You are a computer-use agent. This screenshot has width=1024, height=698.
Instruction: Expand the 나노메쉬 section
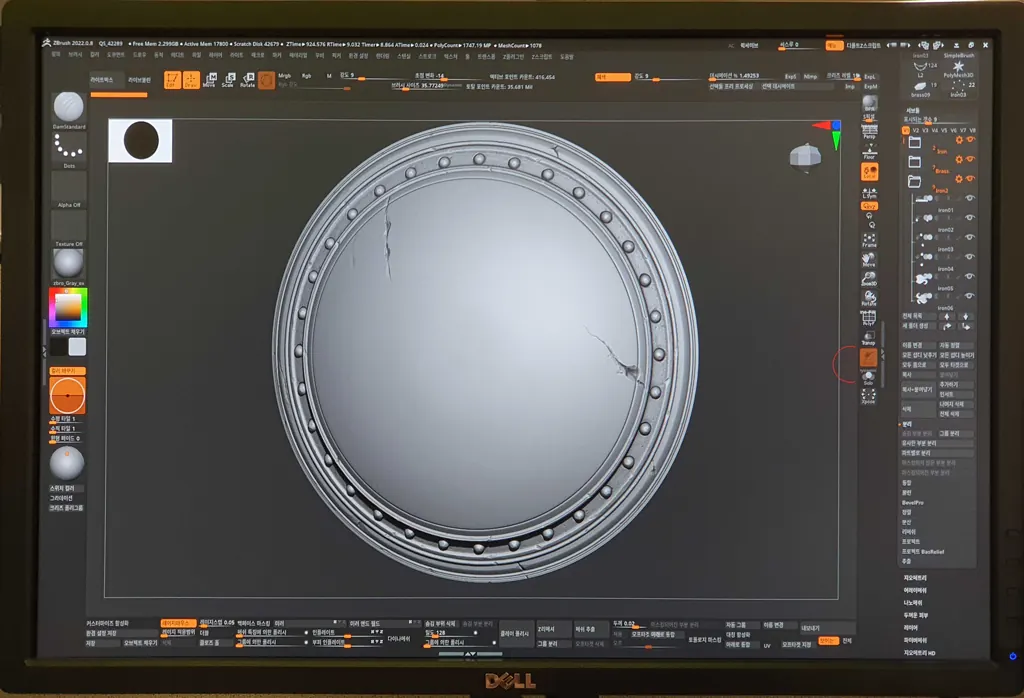[912, 603]
